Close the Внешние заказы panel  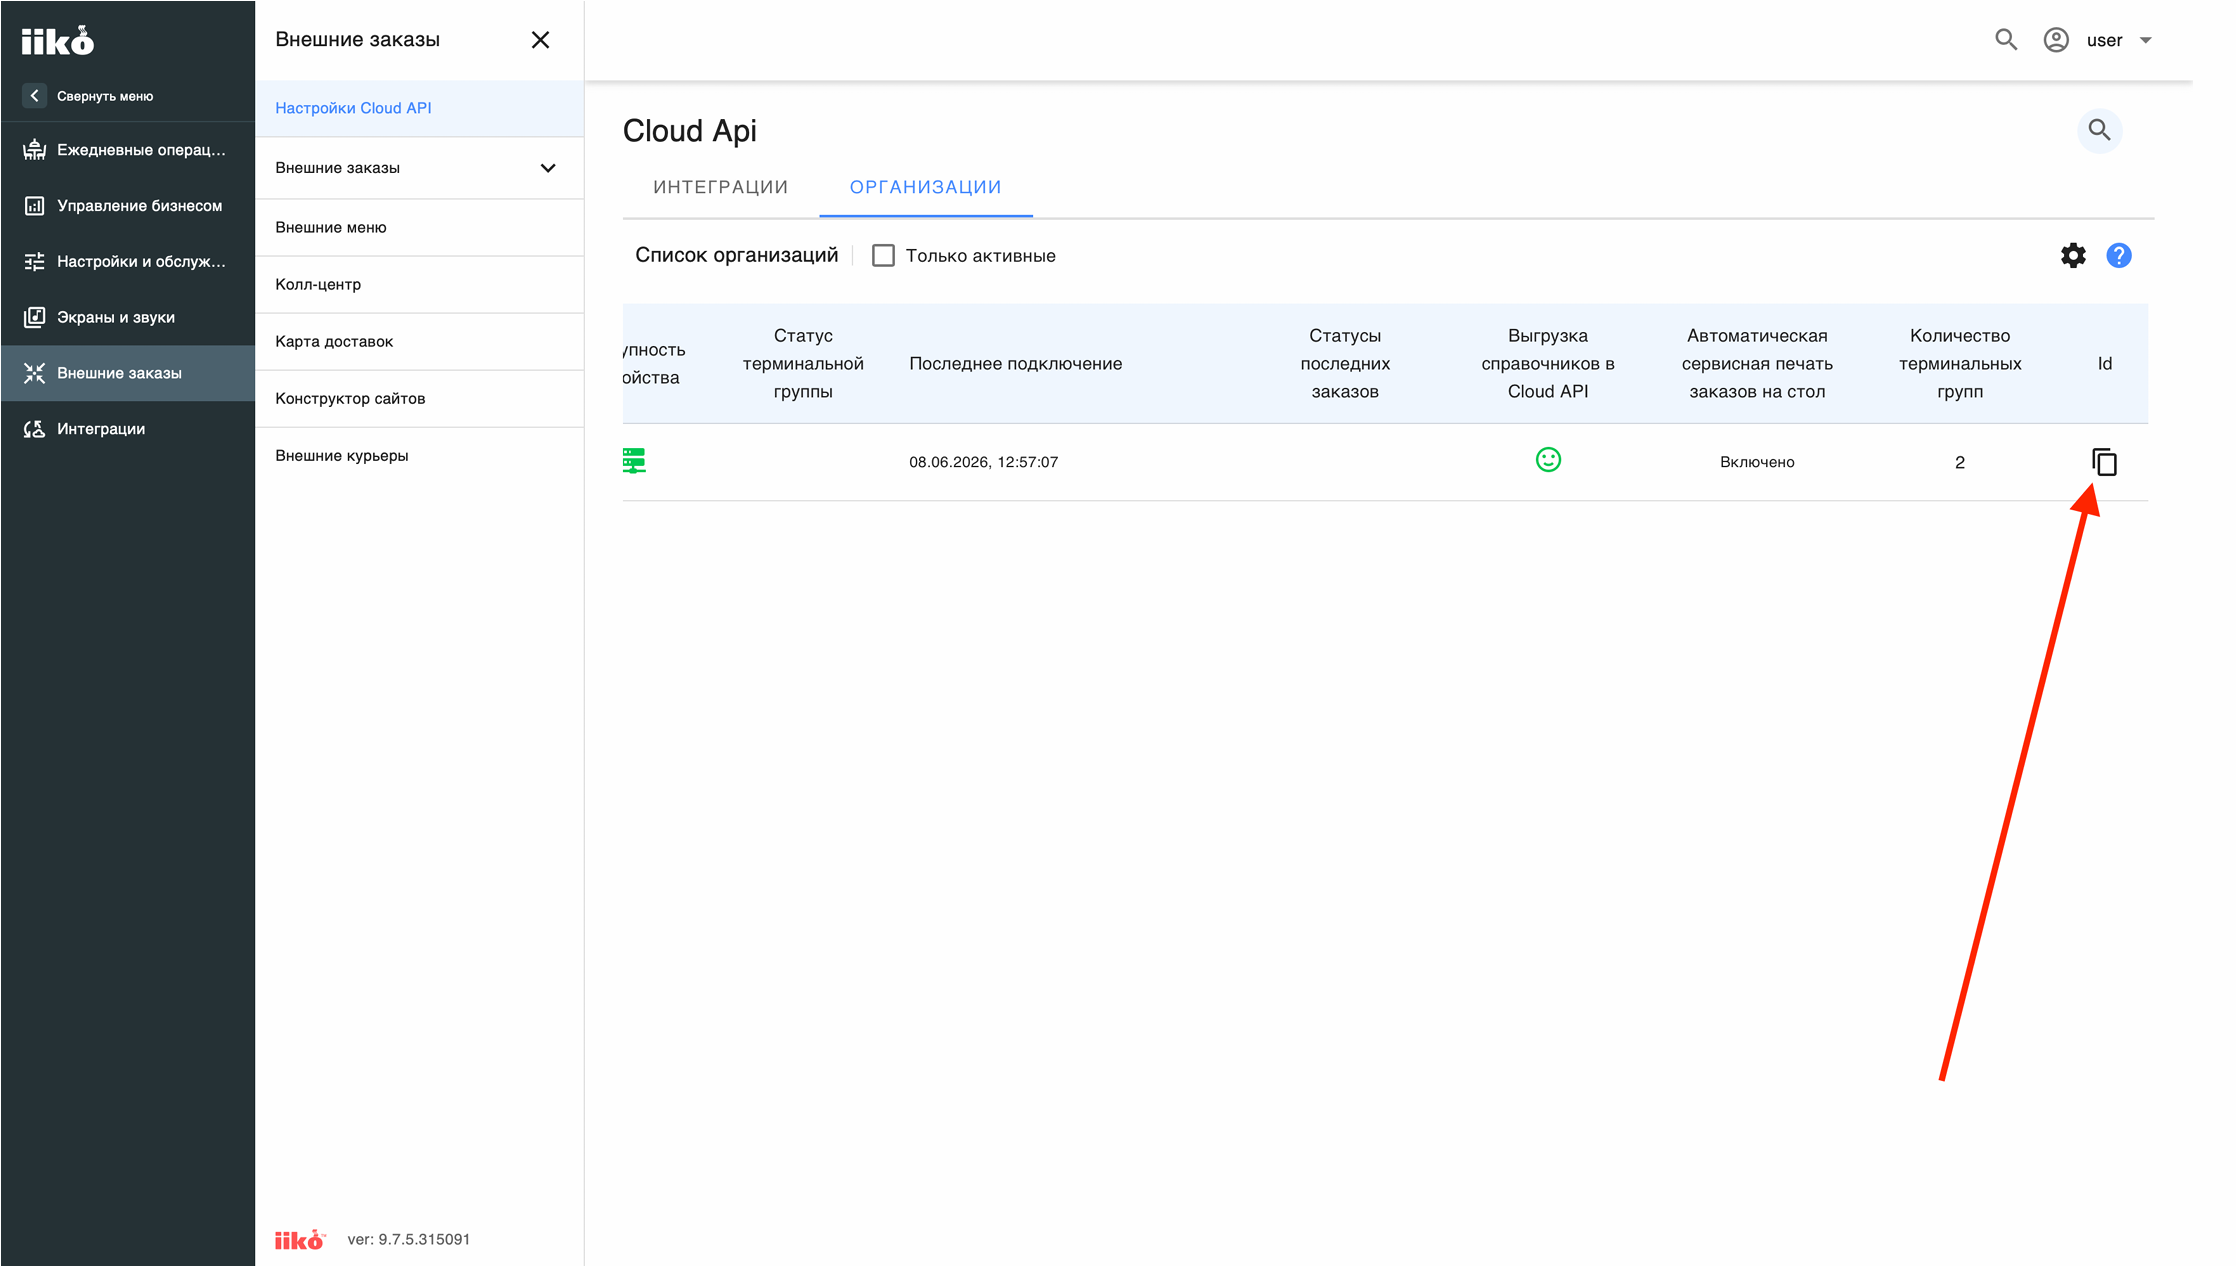click(540, 40)
